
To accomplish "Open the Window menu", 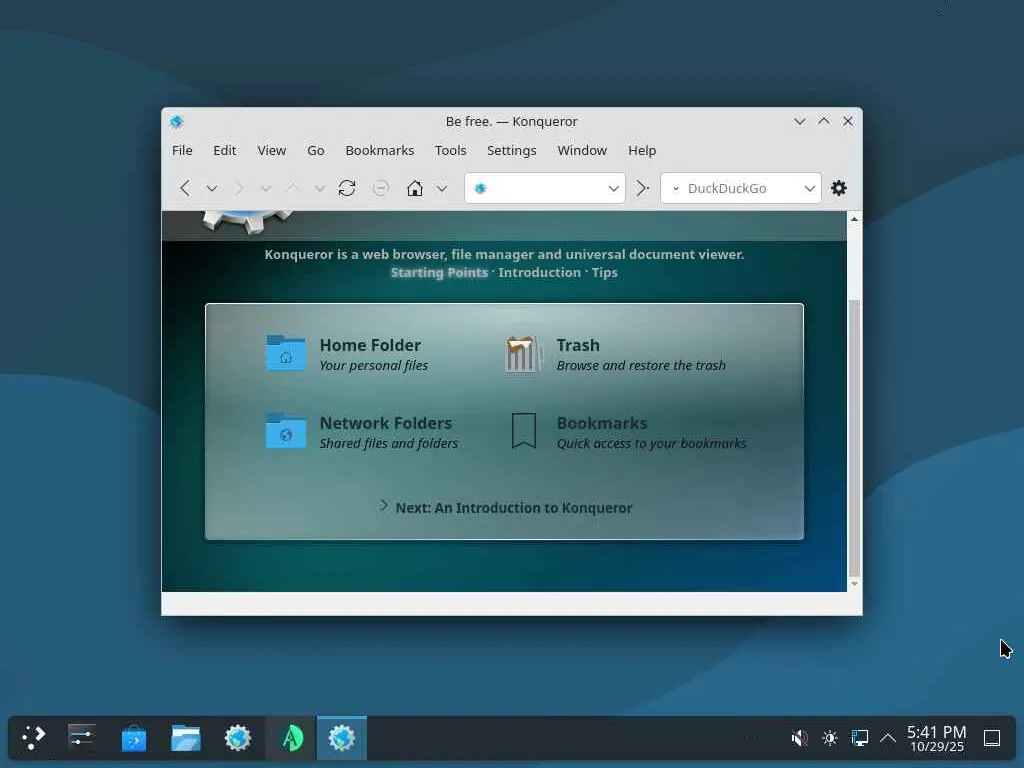I will point(582,150).
